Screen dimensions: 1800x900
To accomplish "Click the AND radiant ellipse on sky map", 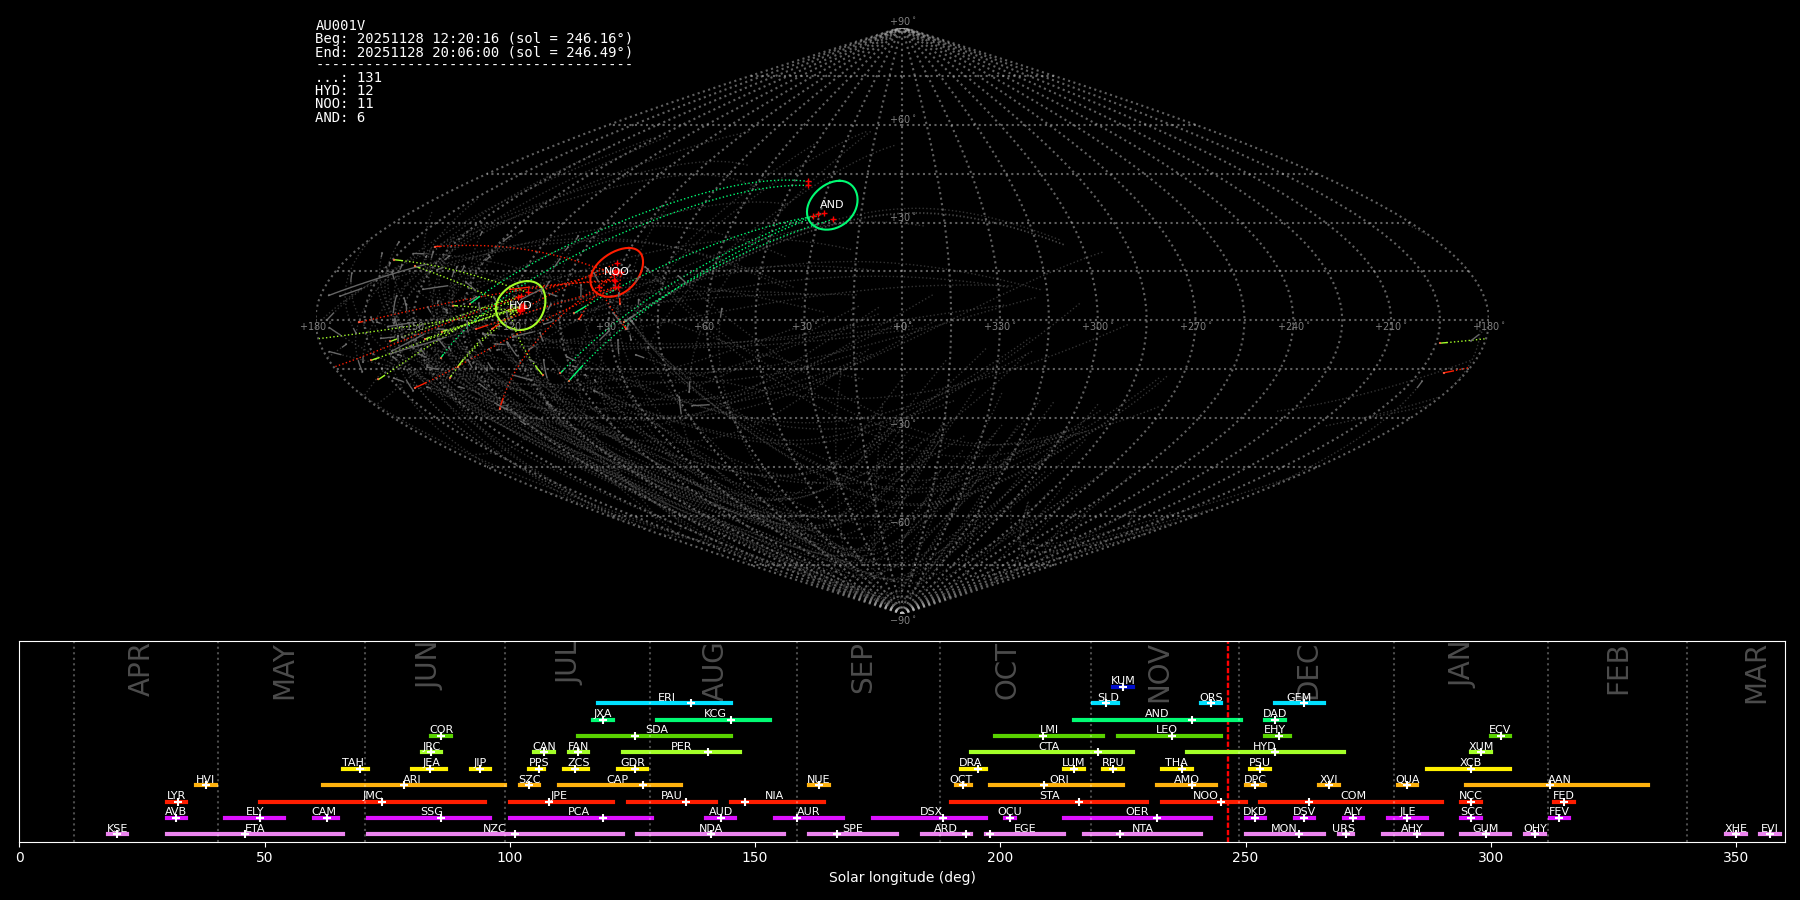I will tap(832, 205).
